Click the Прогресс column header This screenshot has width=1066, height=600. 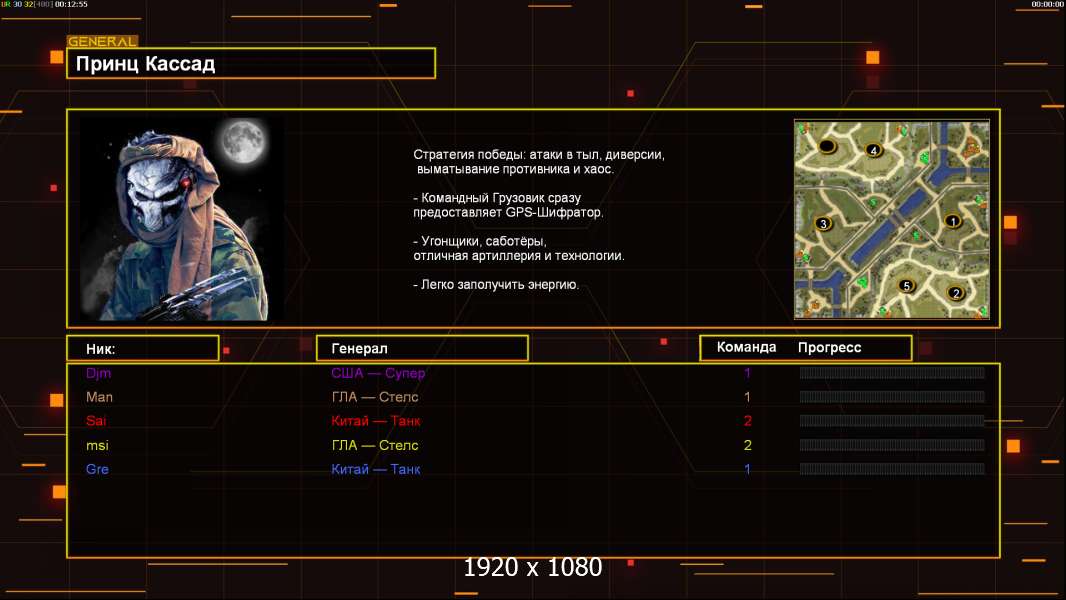pos(829,347)
